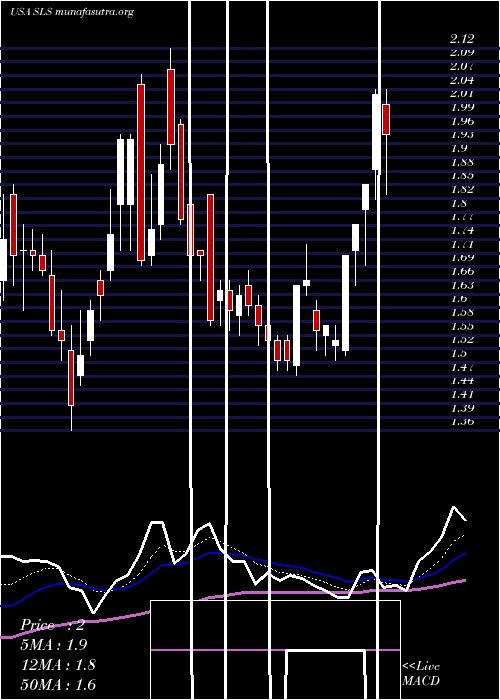Image resolution: width=500 pixels, height=700 pixels.
Task: Click the 1.96 price axis label
Action: pos(462,121)
